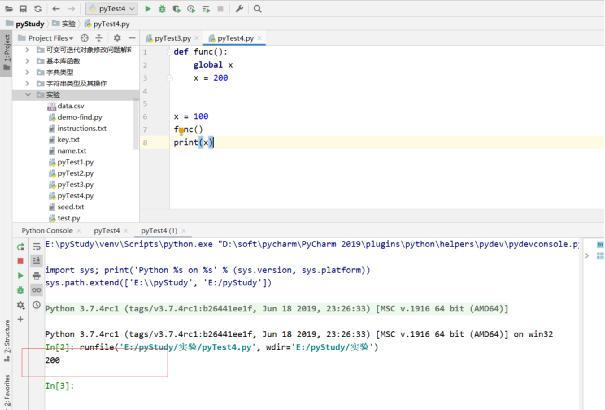This screenshot has height=410, width=605.
Task: Open Search Everywhere magnifier icon
Action: point(257,8)
